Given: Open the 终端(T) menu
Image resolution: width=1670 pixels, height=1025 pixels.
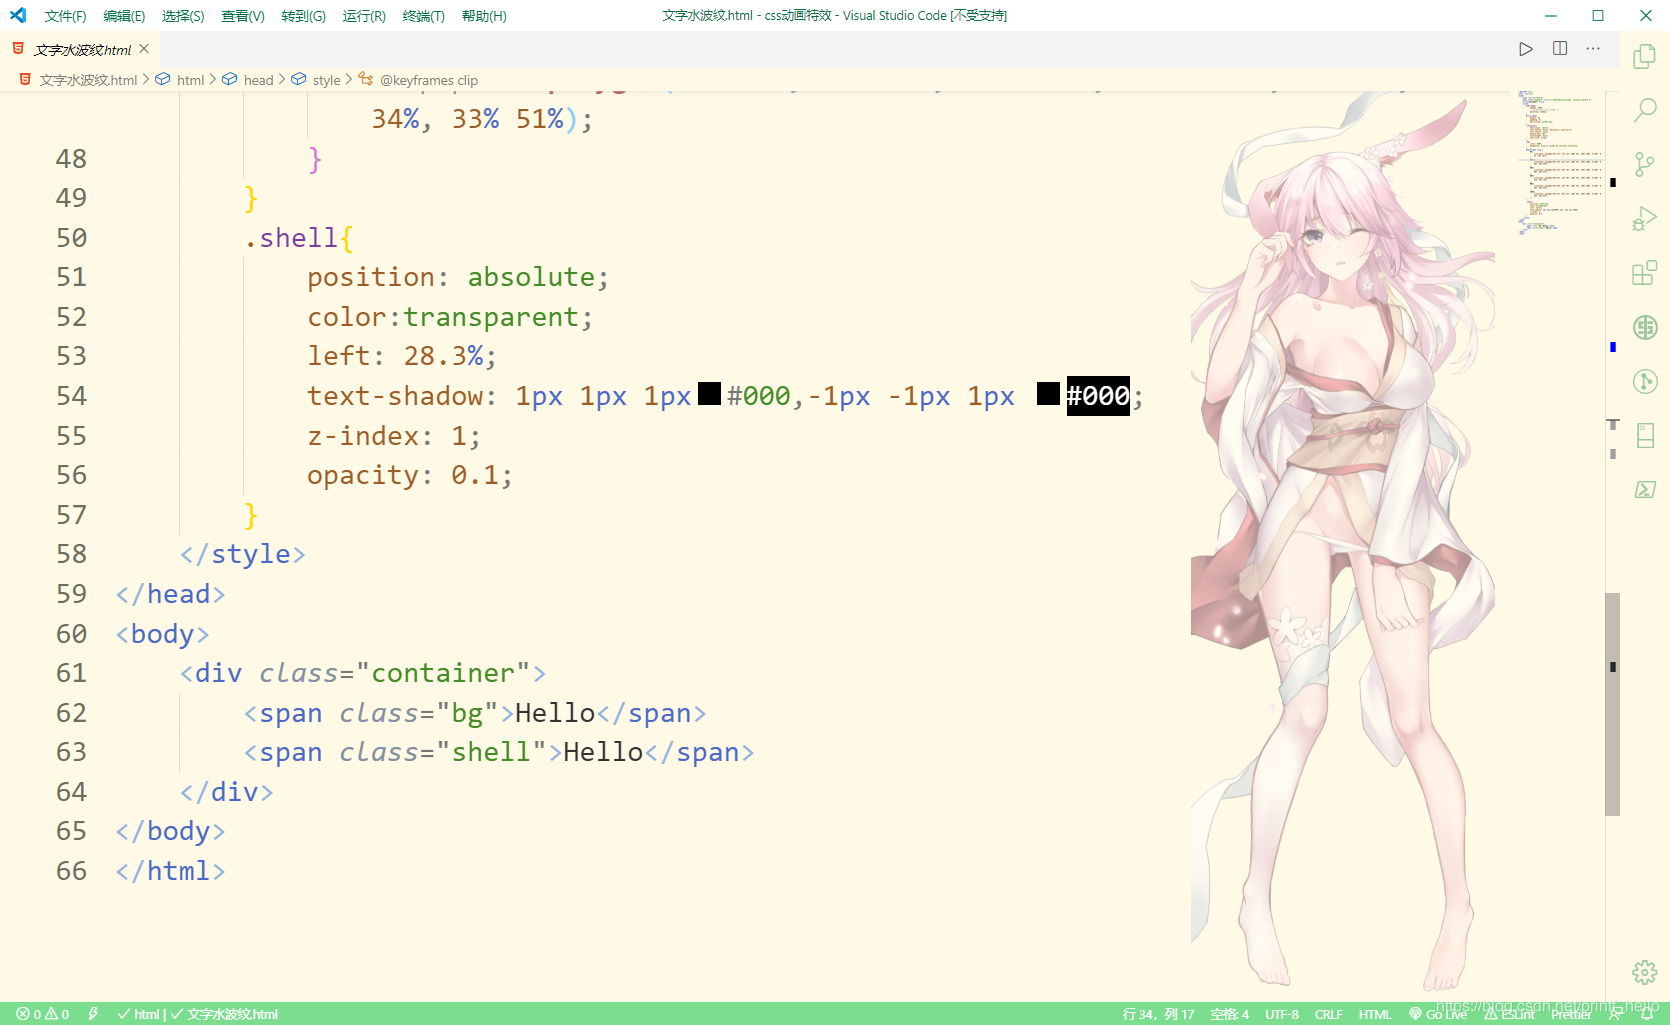Looking at the screenshot, I should coord(424,16).
